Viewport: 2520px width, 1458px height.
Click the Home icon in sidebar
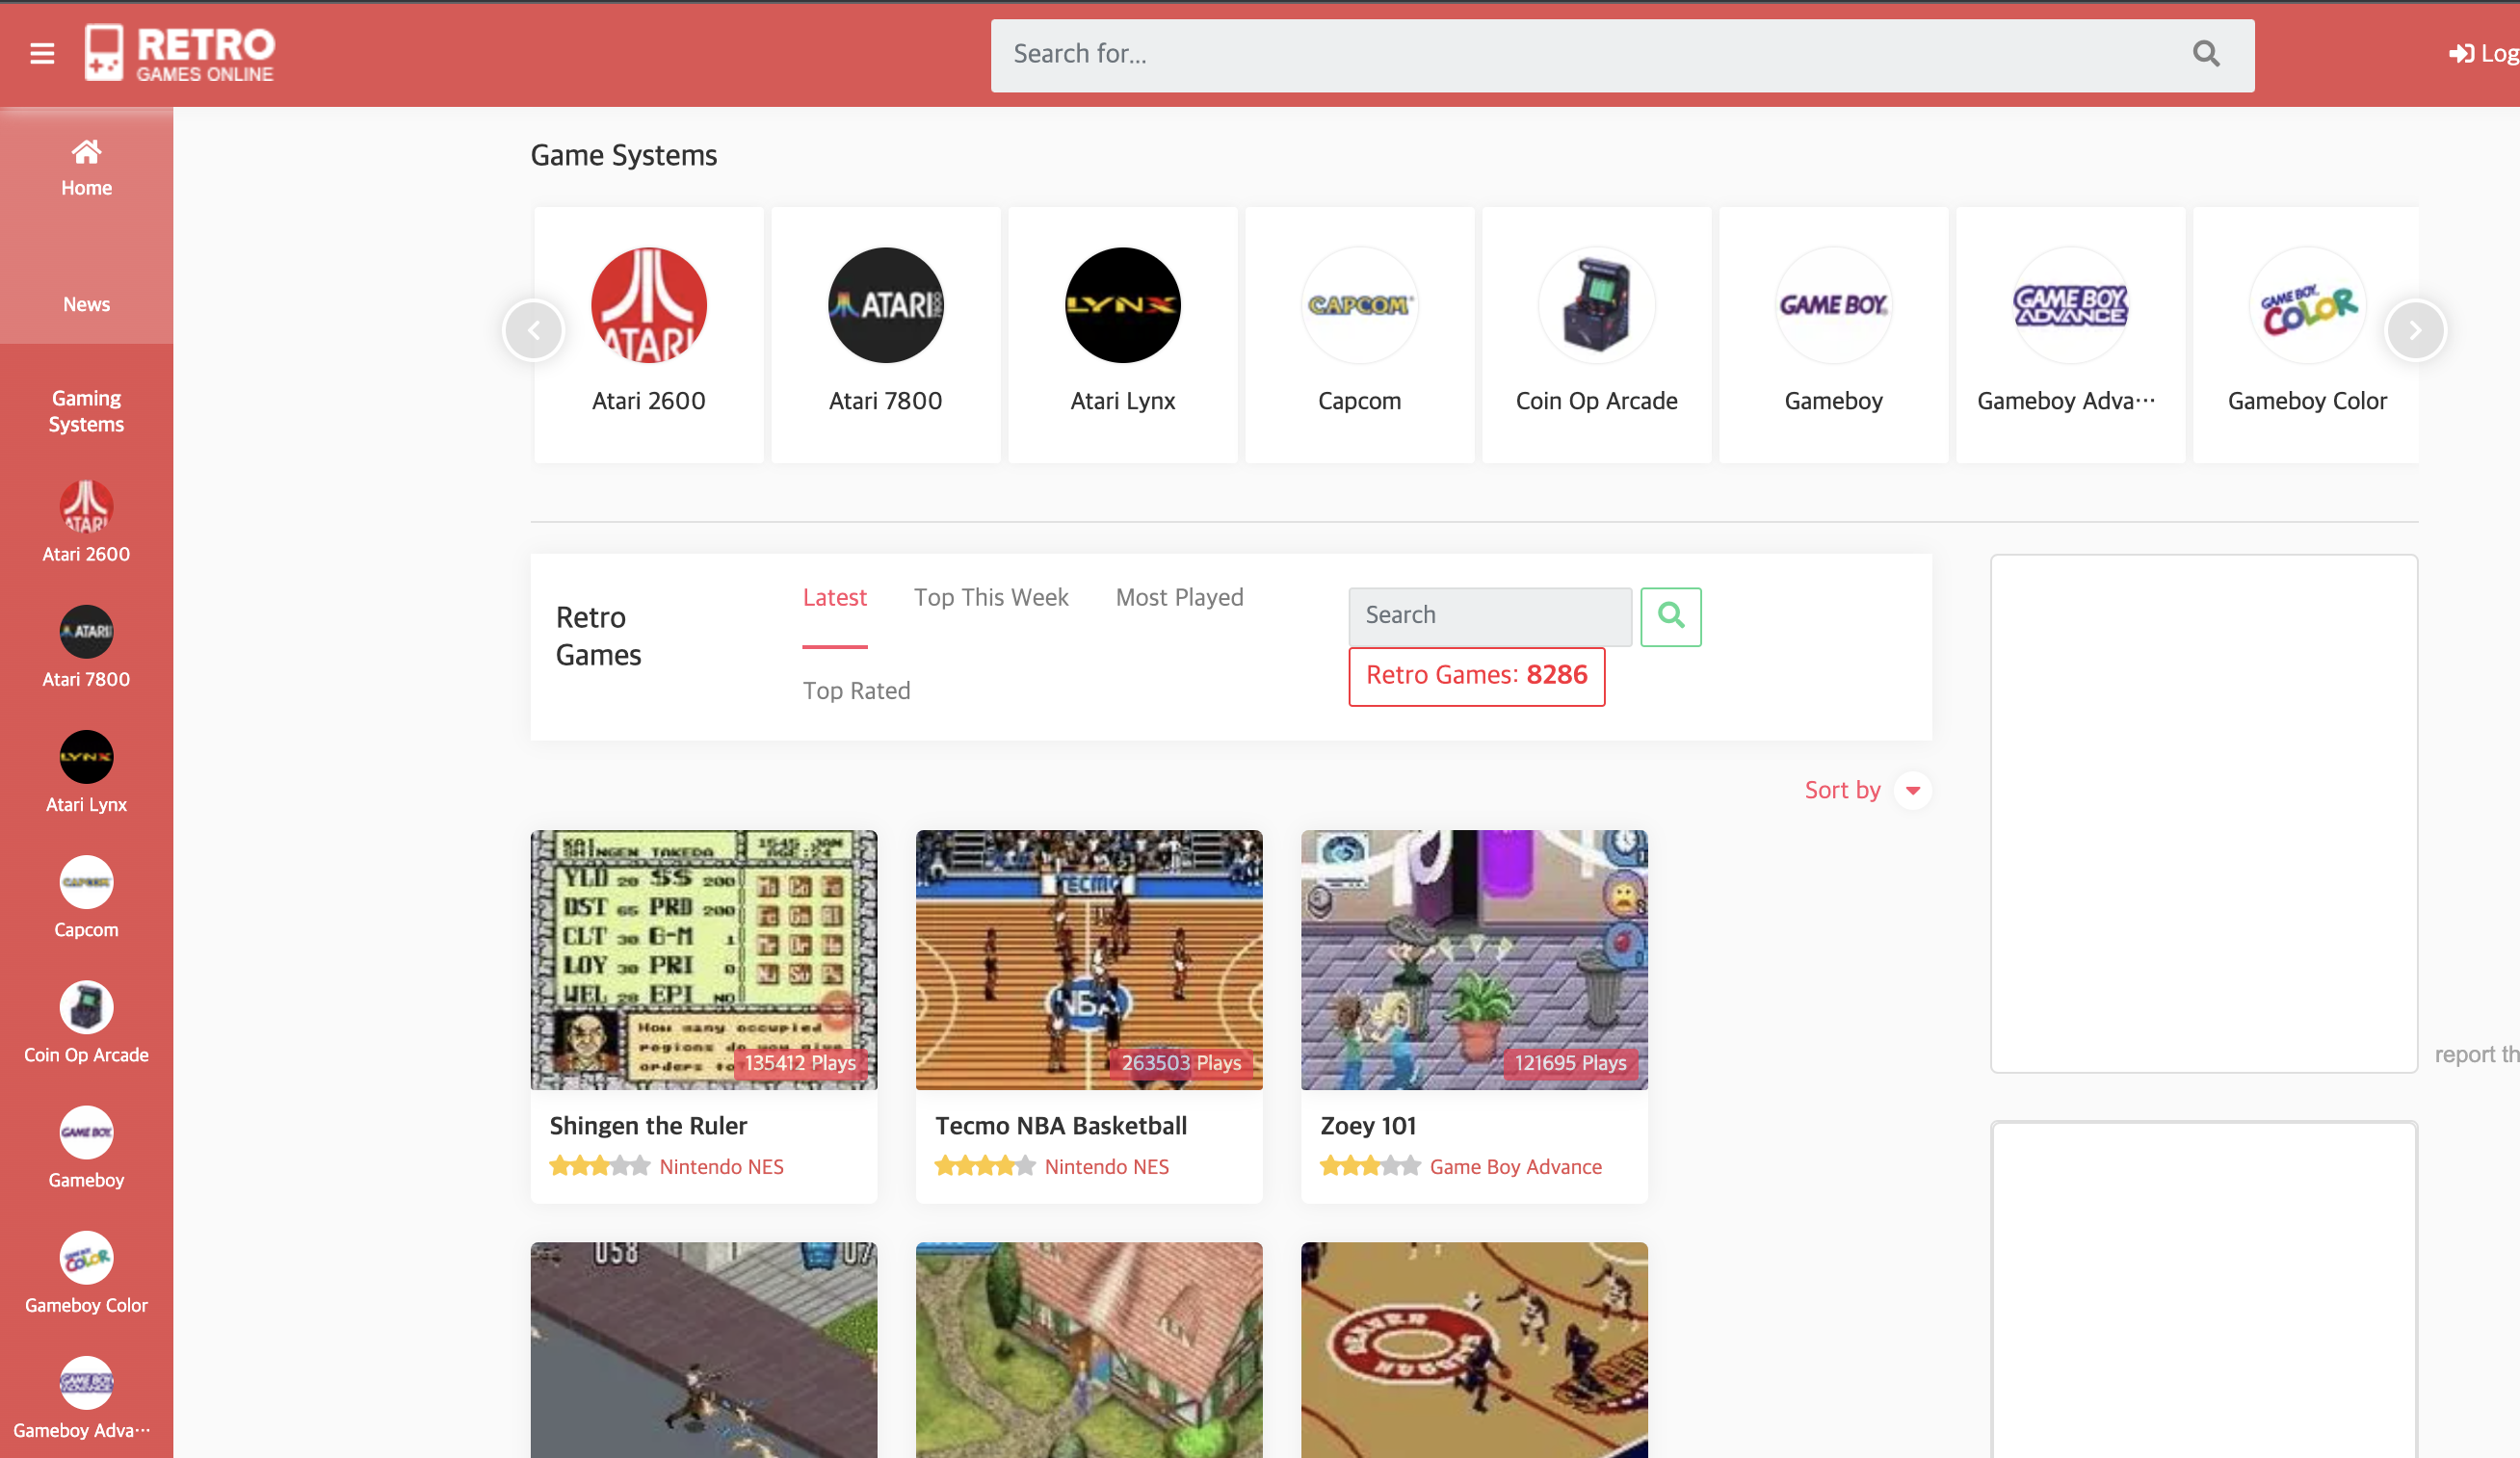(86, 152)
